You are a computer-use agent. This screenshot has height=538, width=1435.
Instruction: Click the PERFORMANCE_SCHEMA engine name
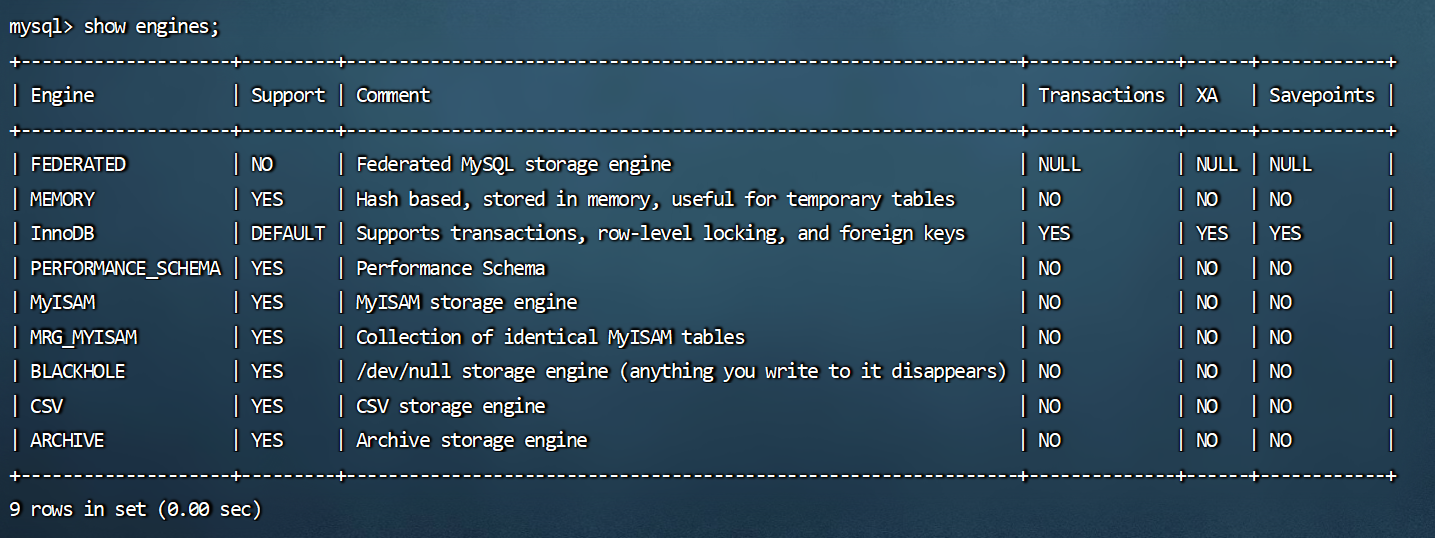pos(125,268)
